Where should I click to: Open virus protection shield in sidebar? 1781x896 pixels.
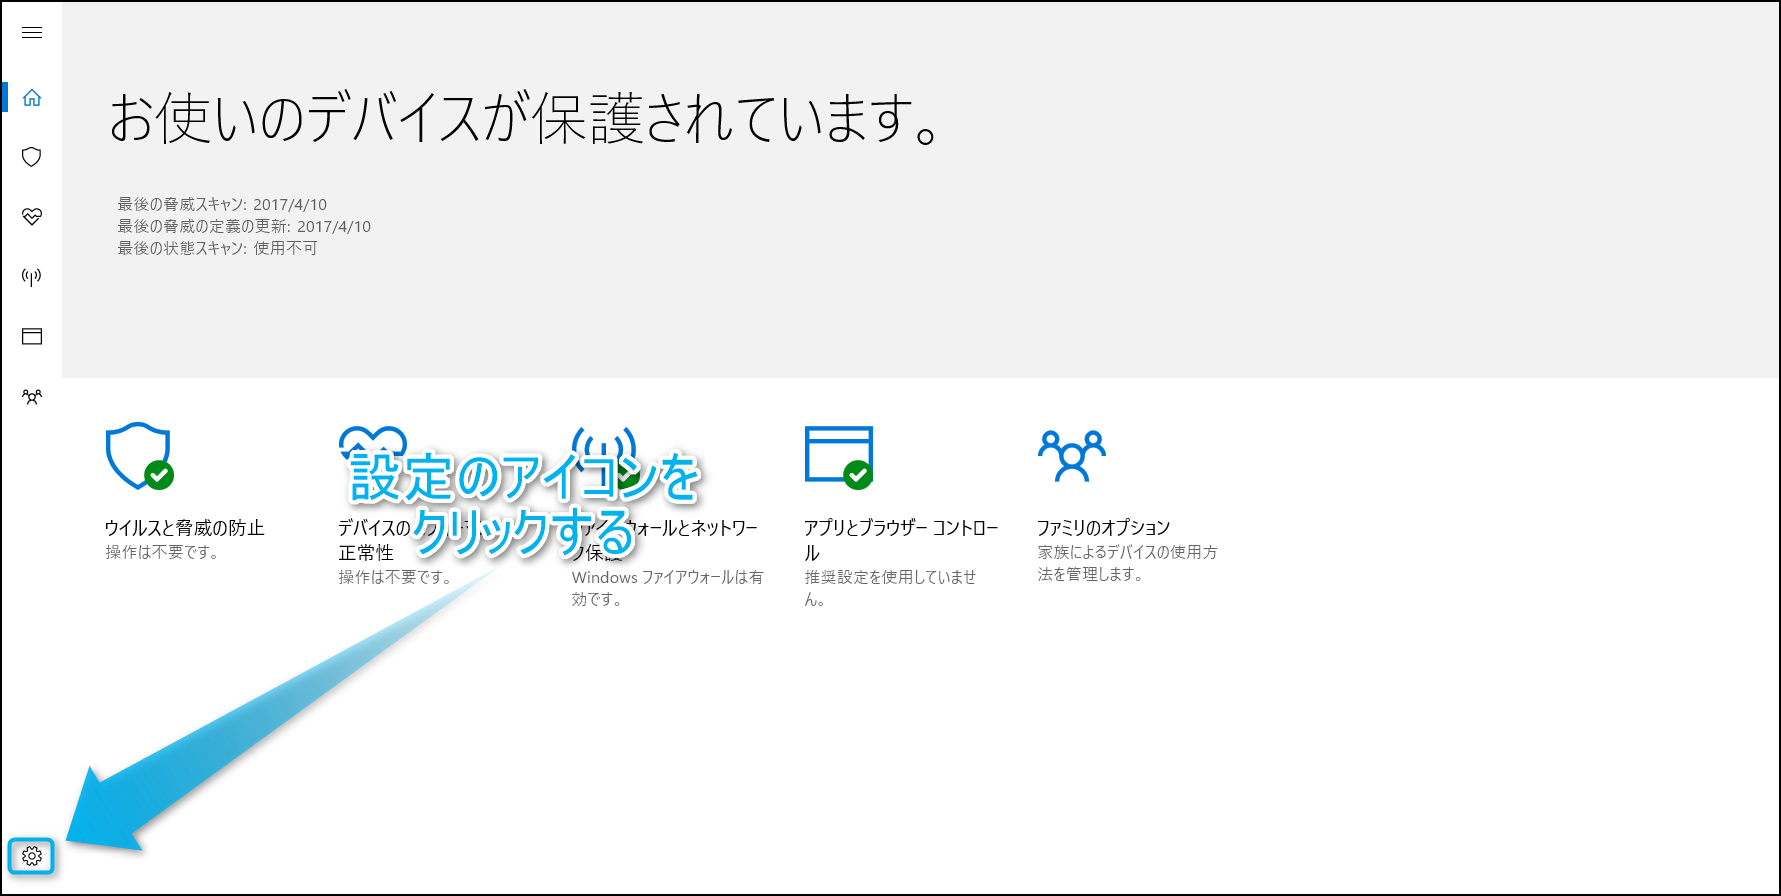tap(32, 157)
